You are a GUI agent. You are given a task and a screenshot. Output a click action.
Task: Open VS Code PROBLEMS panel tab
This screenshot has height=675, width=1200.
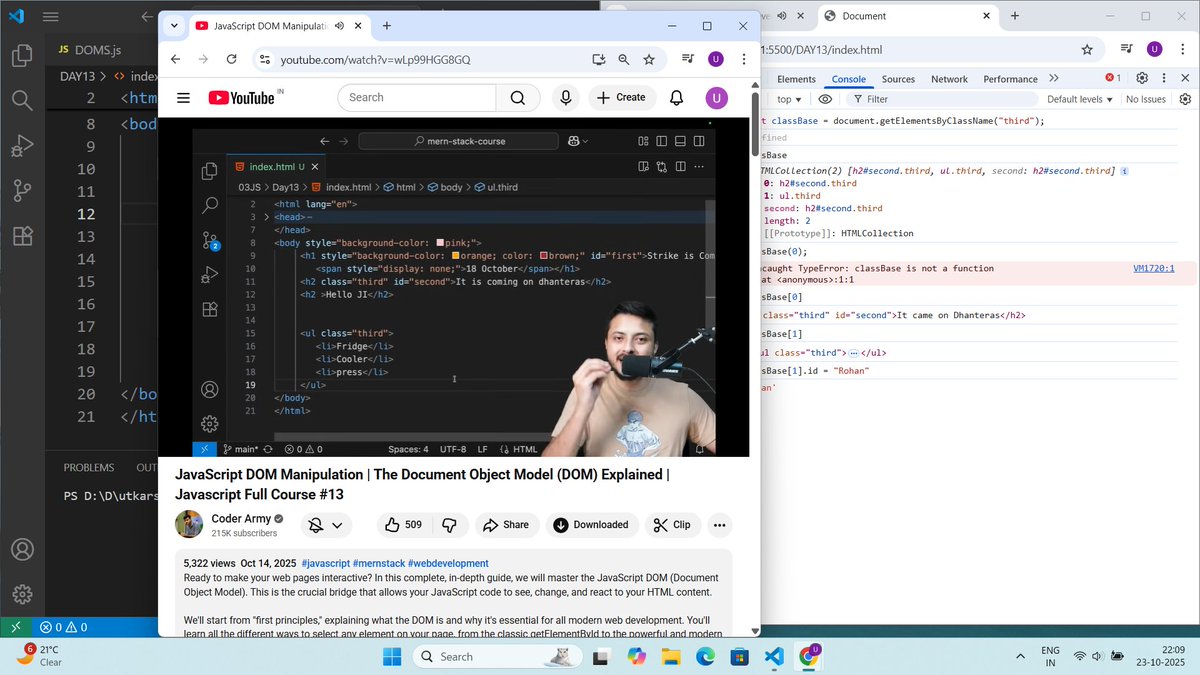[90, 468]
